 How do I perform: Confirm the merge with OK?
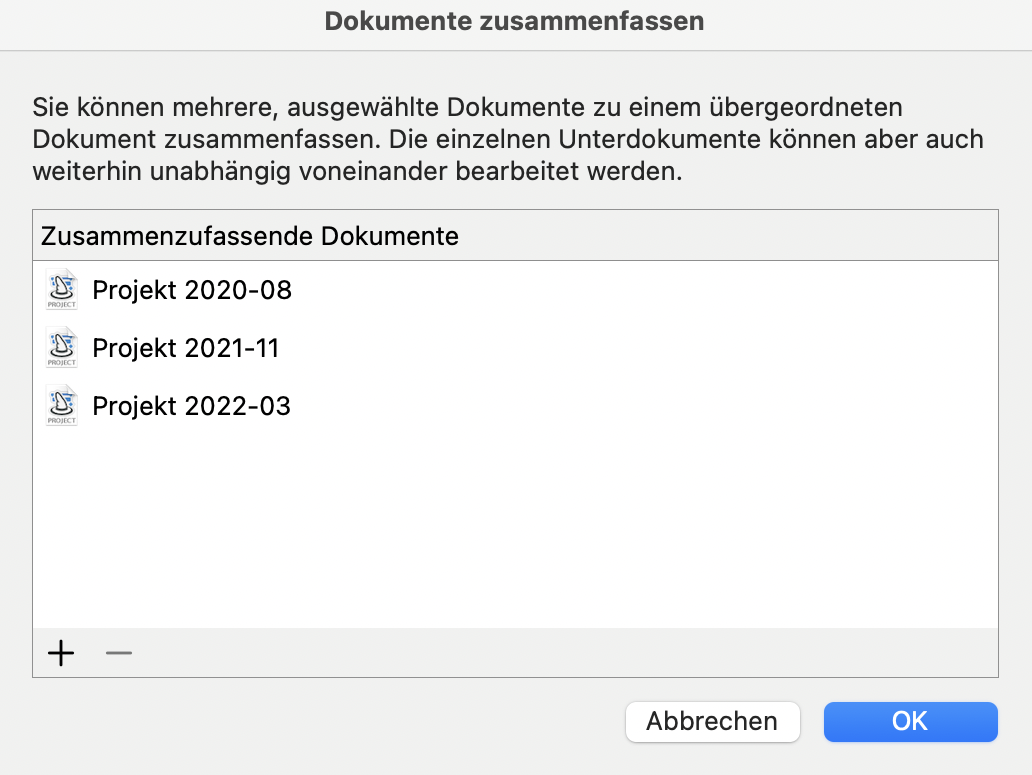[x=909, y=721]
